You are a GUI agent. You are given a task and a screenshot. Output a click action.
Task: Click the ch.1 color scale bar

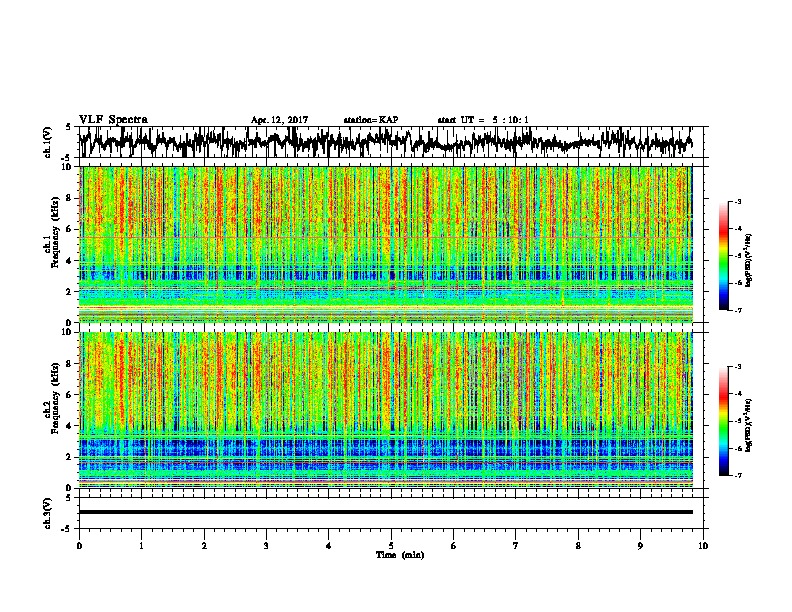coord(723,256)
